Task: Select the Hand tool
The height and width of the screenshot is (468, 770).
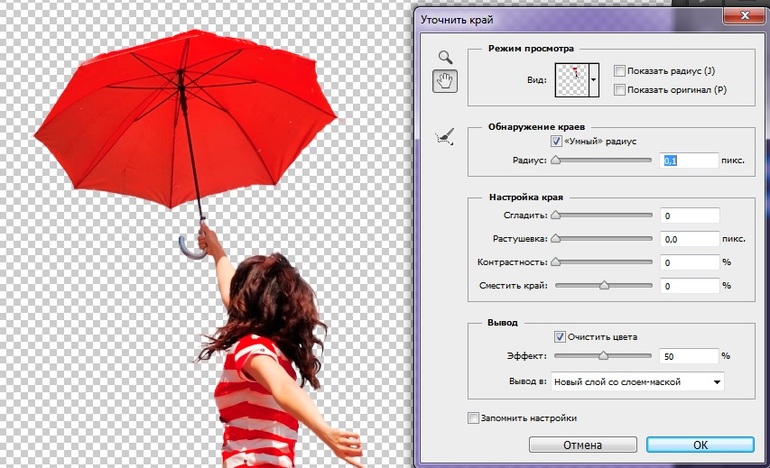Action: (x=445, y=82)
